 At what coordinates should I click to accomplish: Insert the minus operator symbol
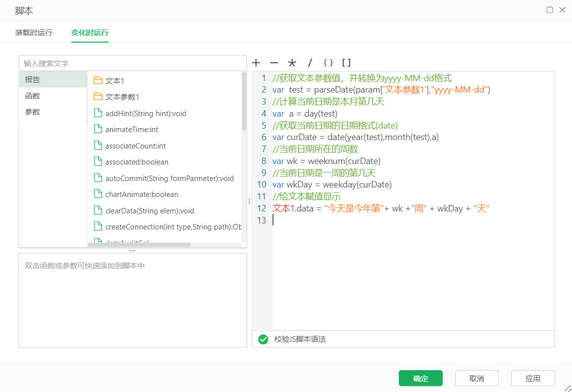[x=274, y=63]
